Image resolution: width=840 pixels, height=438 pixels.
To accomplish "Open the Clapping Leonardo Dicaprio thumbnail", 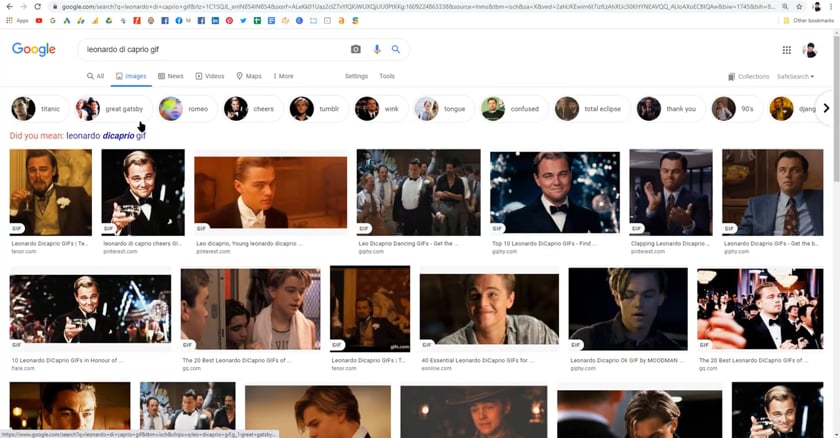I will (671, 192).
